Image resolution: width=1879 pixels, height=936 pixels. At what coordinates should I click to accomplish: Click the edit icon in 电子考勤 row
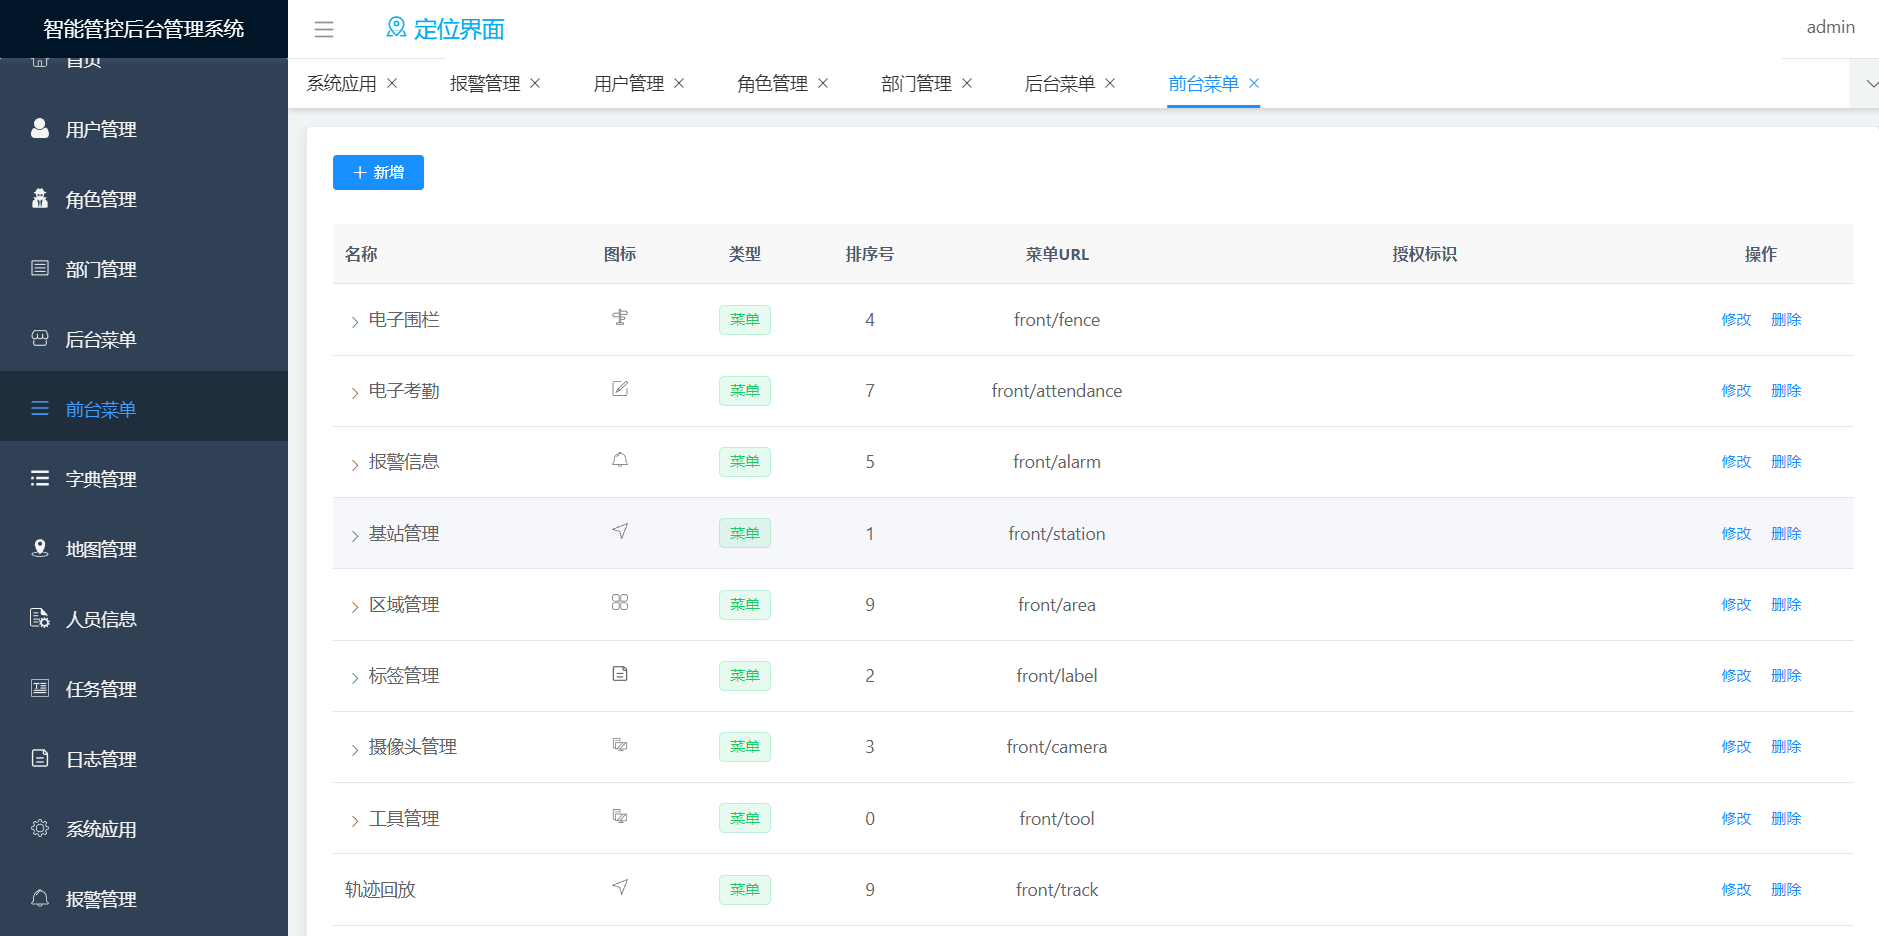(620, 389)
